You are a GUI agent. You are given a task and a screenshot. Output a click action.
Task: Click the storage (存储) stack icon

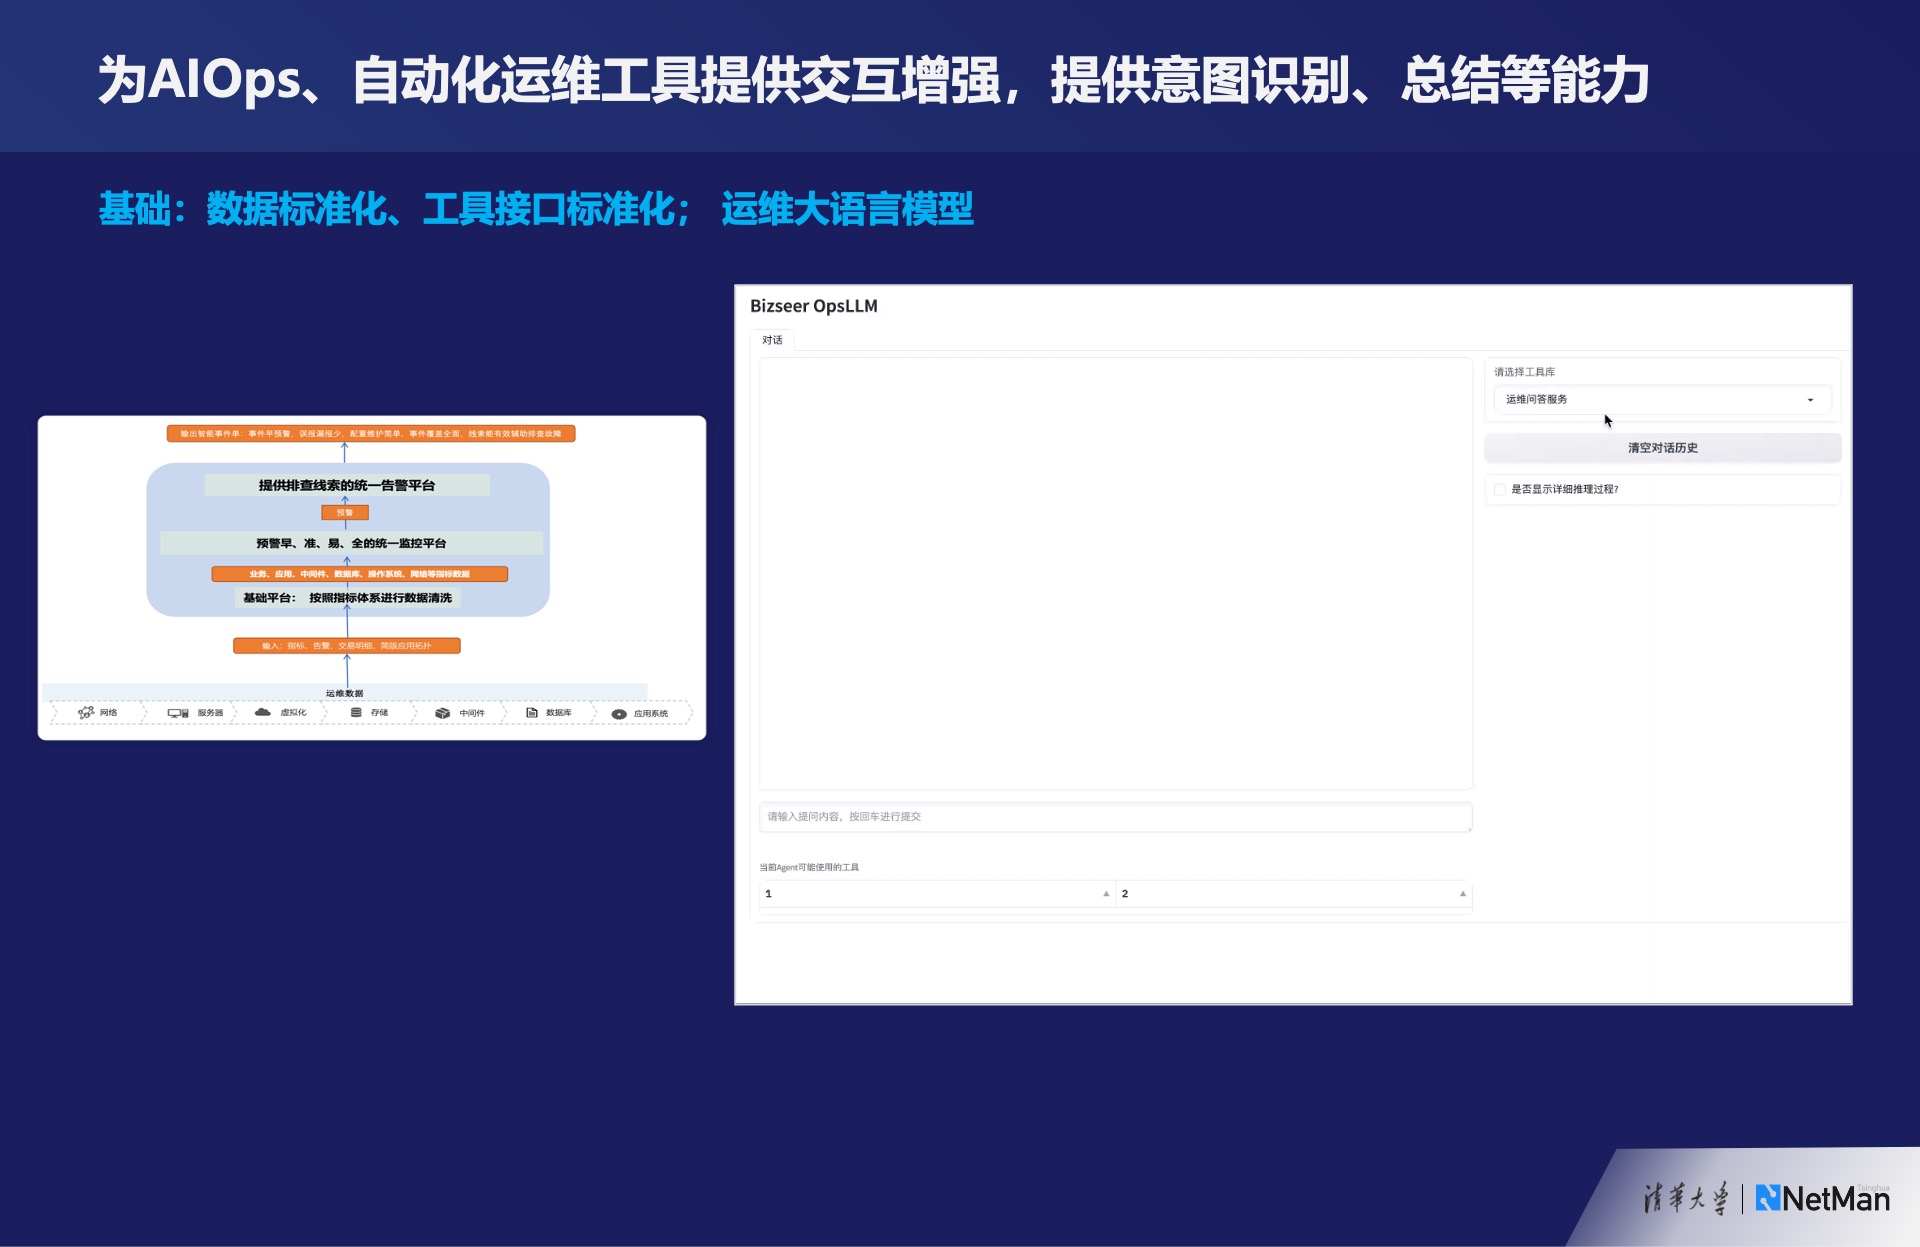[356, 712]
